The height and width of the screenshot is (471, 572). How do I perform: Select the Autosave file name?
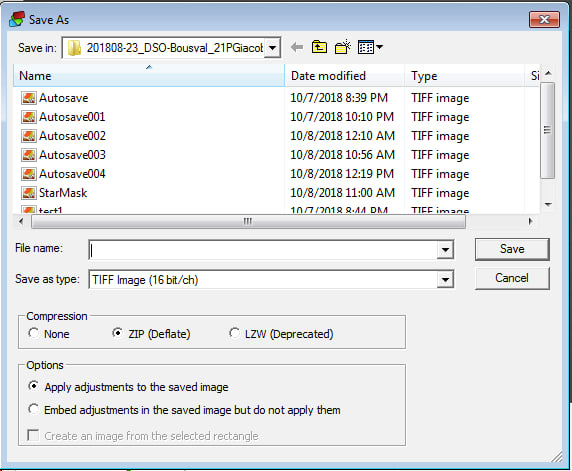click(x=63, y=98)
